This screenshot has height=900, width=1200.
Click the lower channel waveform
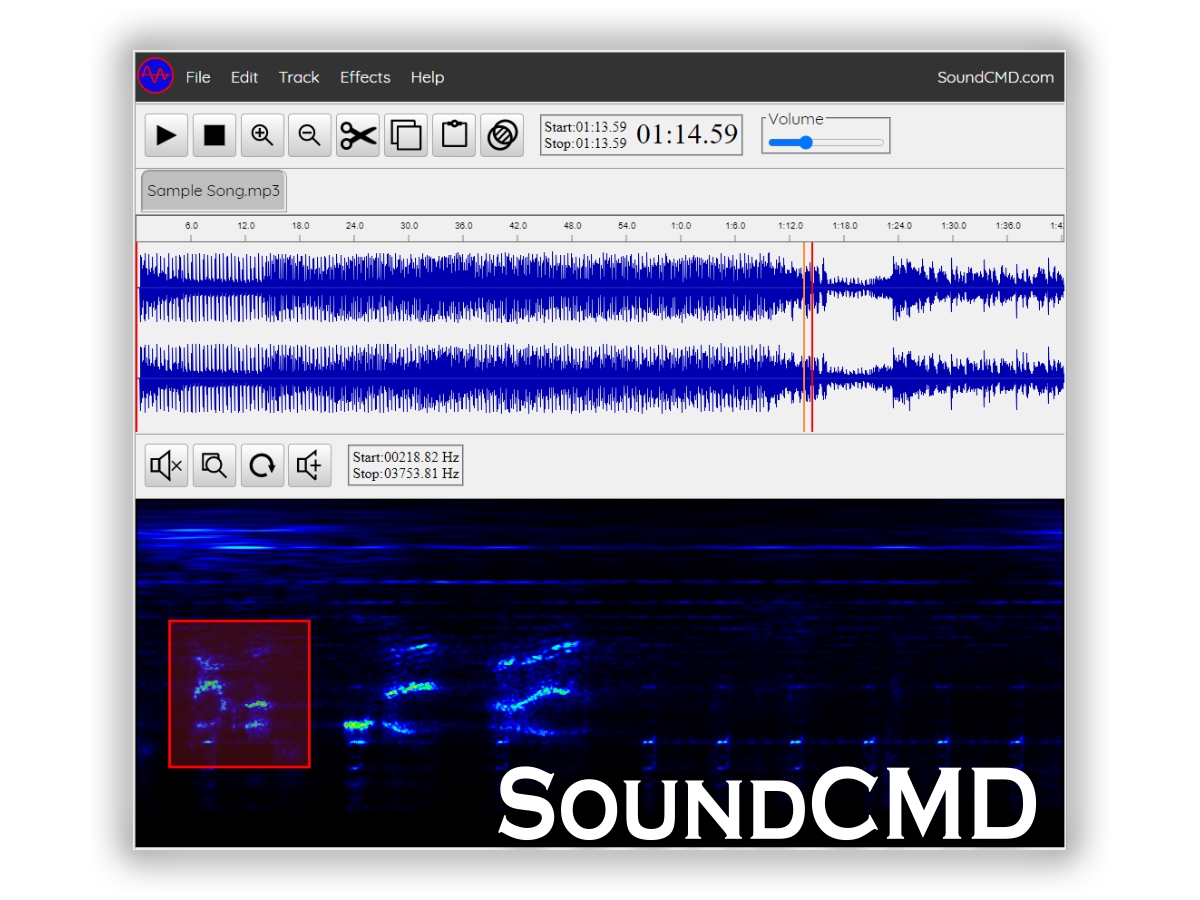(x=601, y=379)
